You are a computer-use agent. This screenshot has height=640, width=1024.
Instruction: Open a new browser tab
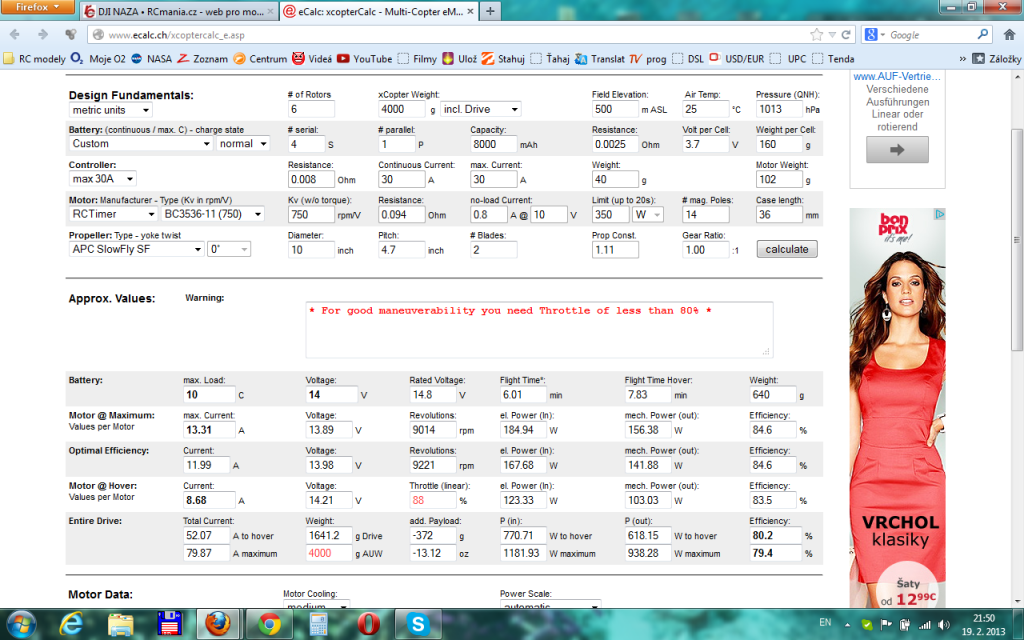pos(490,12)
